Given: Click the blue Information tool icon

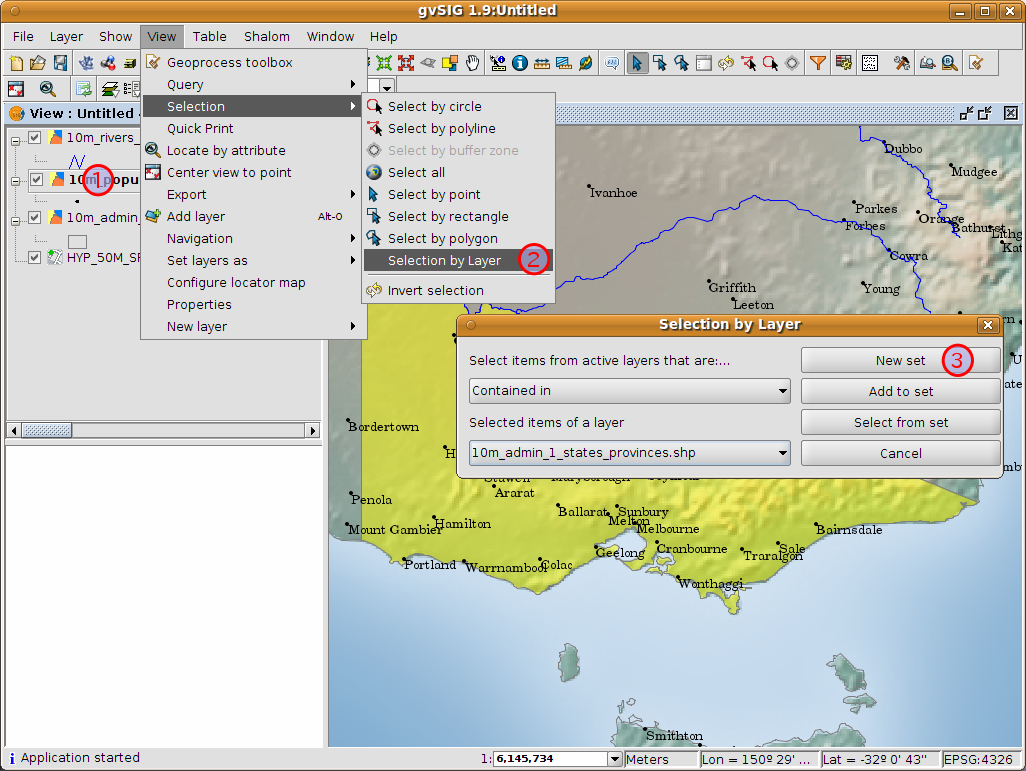Looking at the screenshot, I should coord(520,63).
